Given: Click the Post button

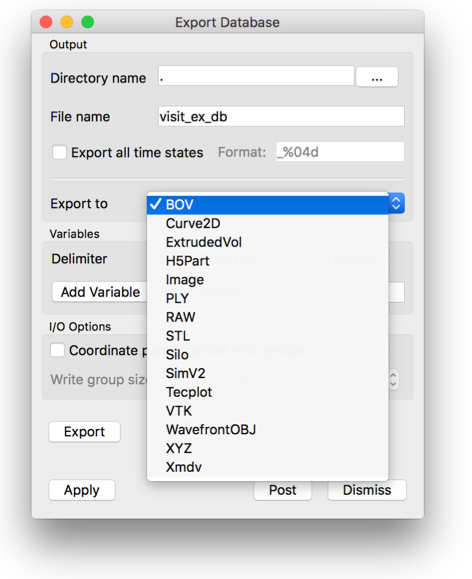Looking at the screenshot, I should (283, 490).
